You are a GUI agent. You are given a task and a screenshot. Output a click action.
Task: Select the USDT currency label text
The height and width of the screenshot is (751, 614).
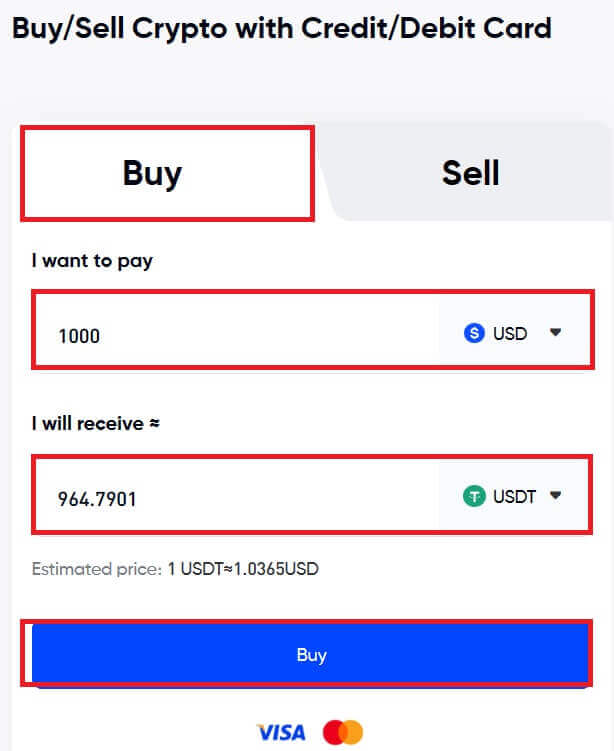tap(515, 495)
